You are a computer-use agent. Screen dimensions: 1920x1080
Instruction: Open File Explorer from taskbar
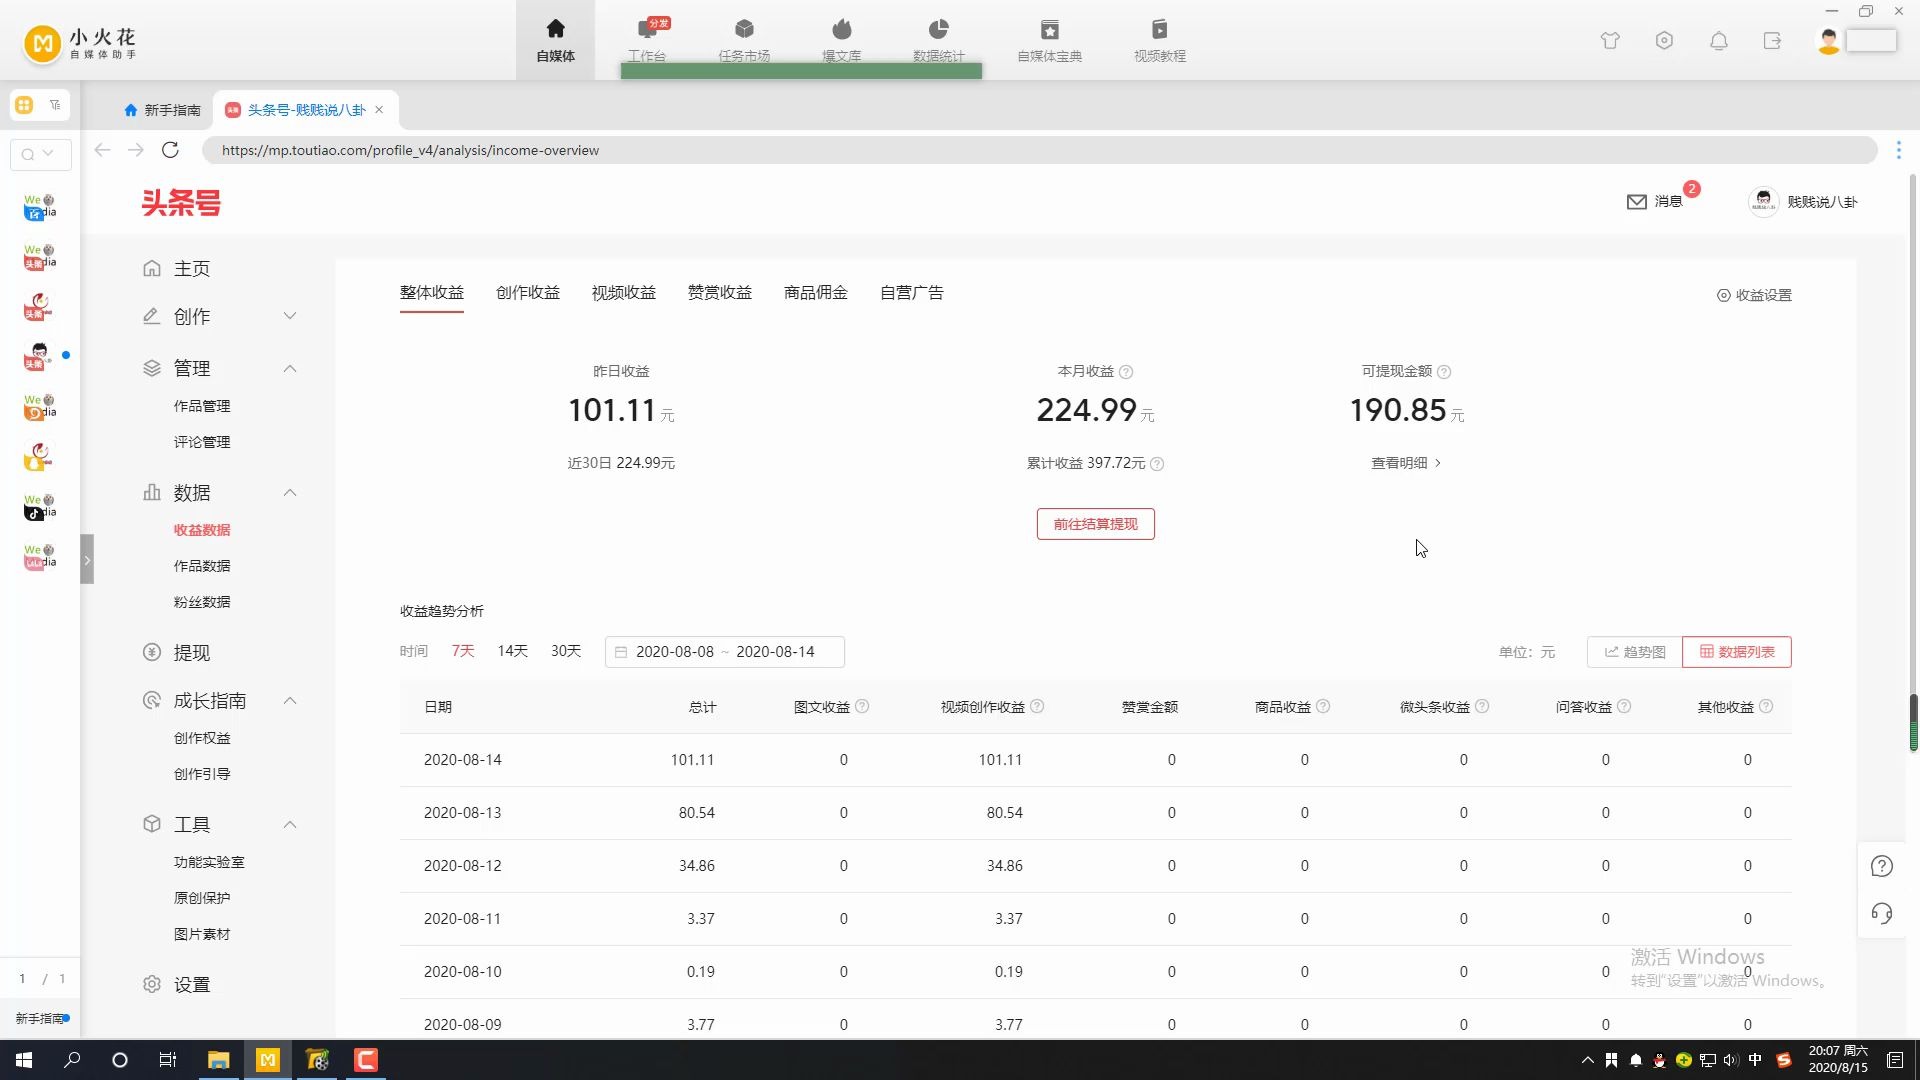point(219,1060)
